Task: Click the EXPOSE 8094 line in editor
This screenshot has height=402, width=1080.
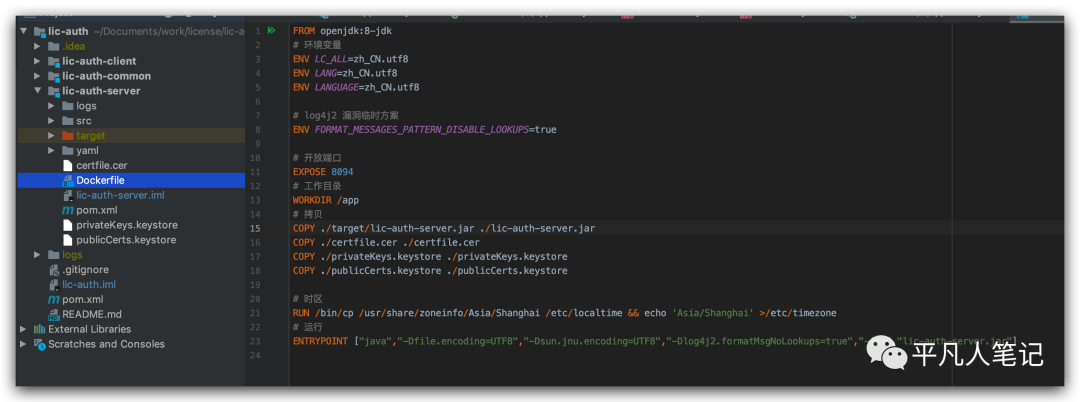Action: 322,172
